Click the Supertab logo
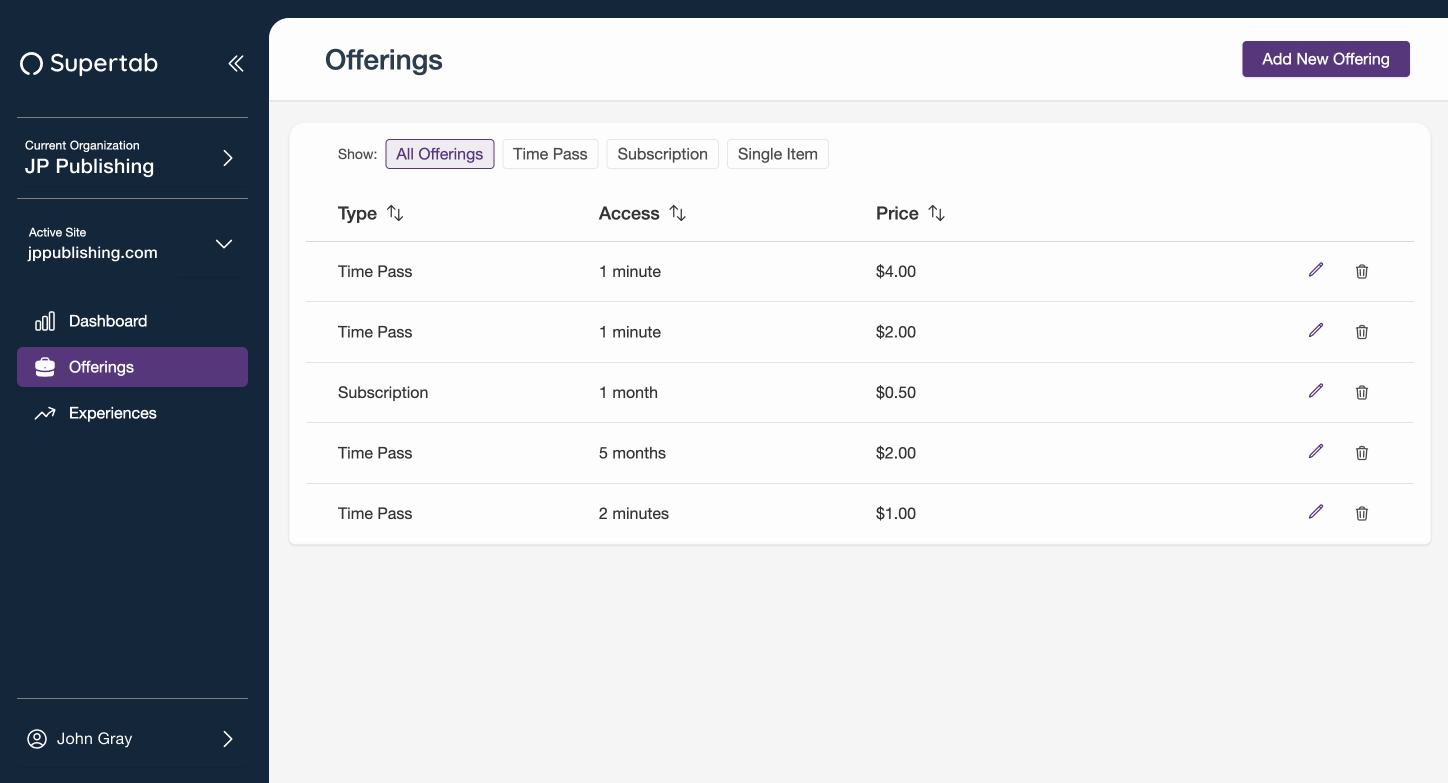This screenshot has width=1448, height=783. (x=89, y=63)
